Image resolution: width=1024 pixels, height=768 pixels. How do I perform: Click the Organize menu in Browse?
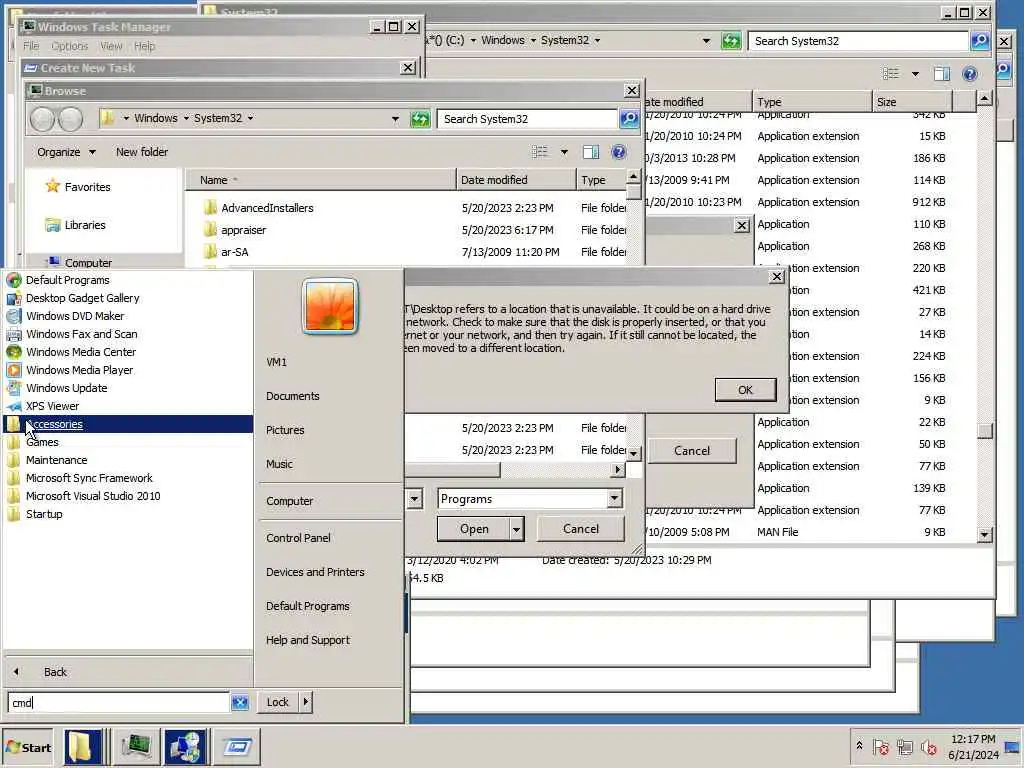click(66, 152)
